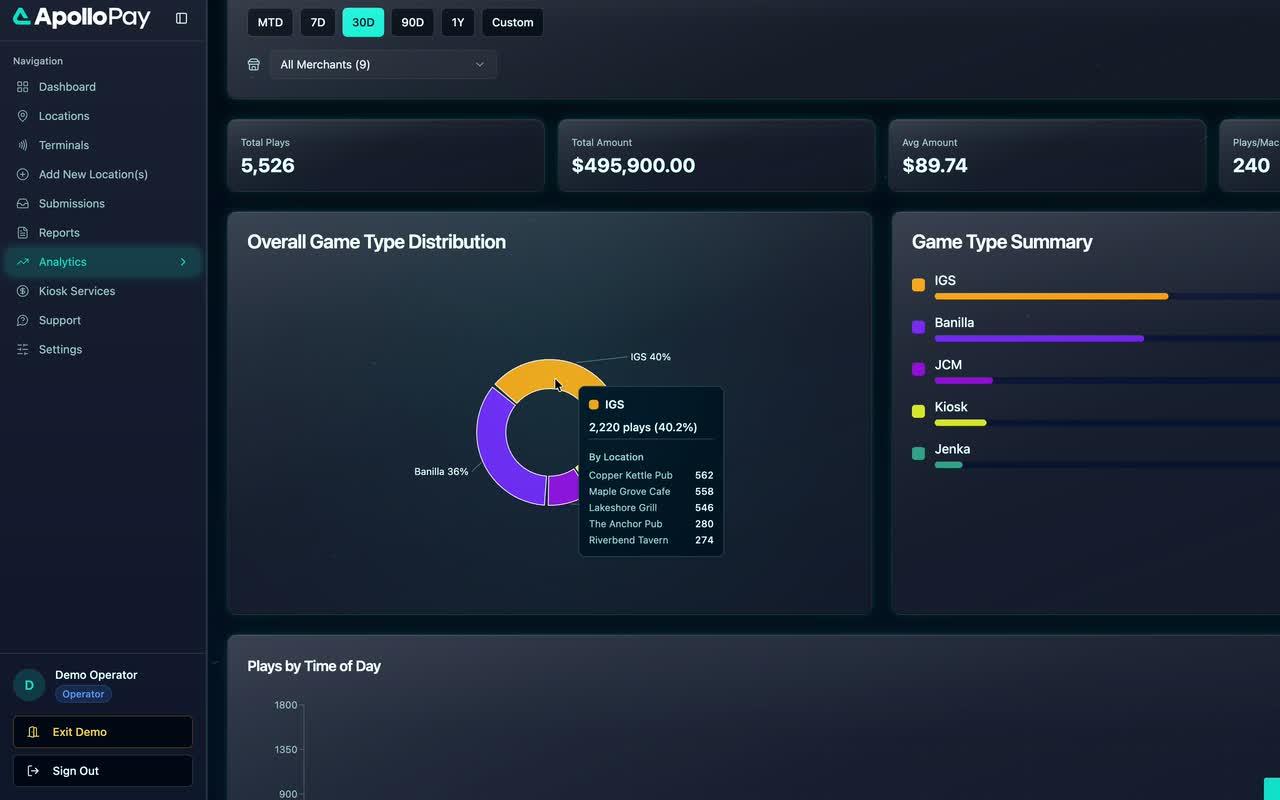Click the Banilla 36% chart label
The image size is (1280, 800).
point(441,472)
